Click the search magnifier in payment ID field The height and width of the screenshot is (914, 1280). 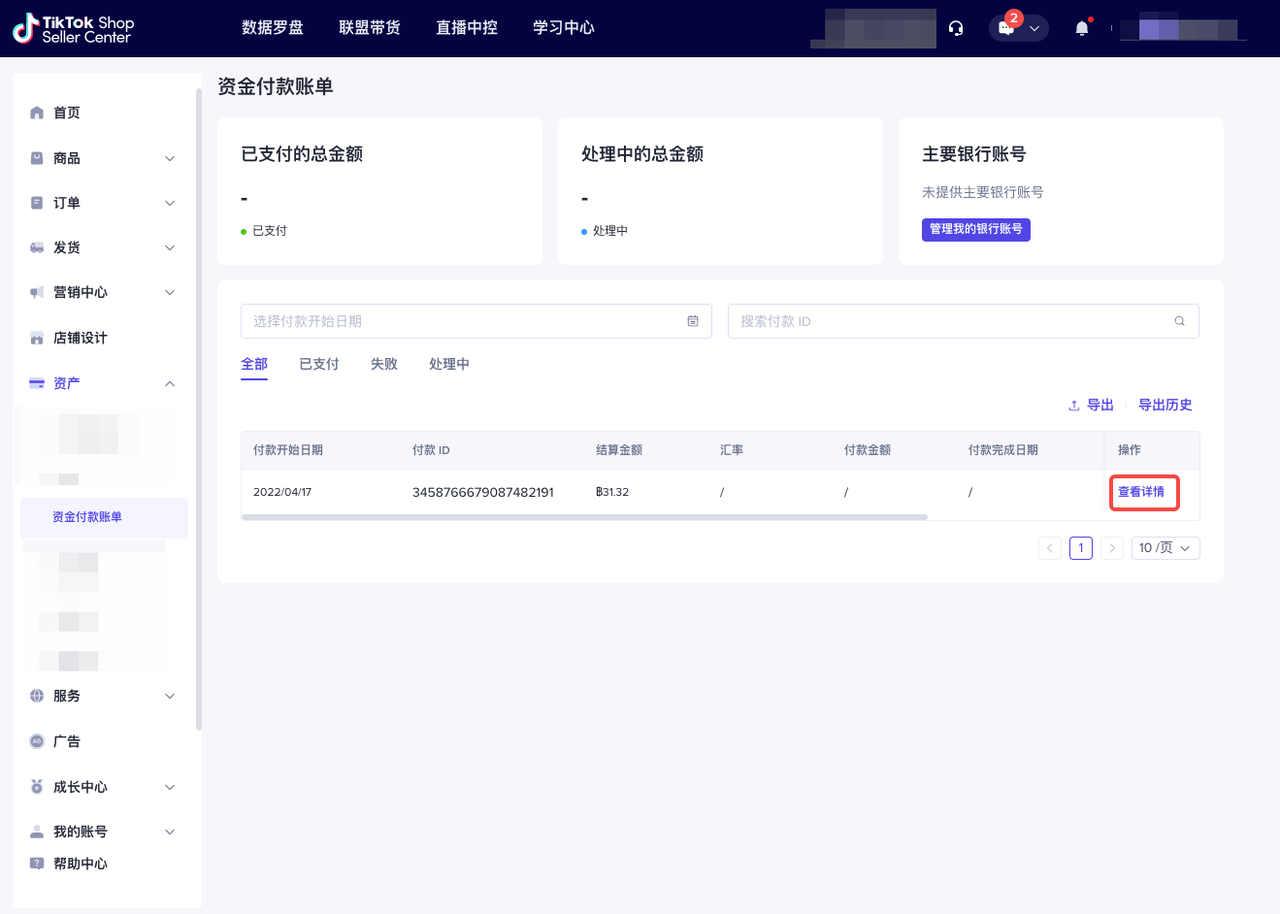click(1180, 321)
